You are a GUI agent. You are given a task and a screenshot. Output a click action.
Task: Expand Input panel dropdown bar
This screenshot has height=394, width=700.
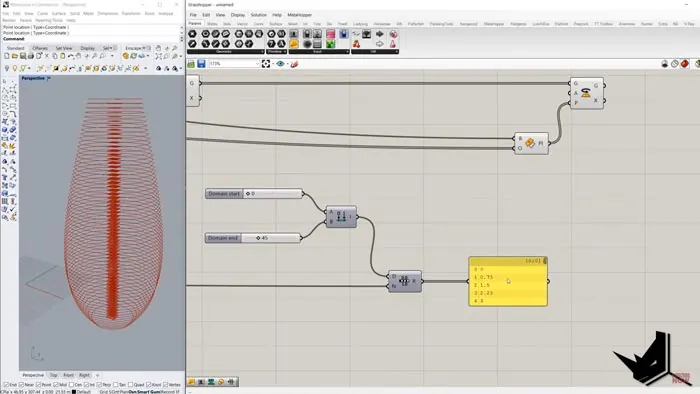(x=319, y=52)
